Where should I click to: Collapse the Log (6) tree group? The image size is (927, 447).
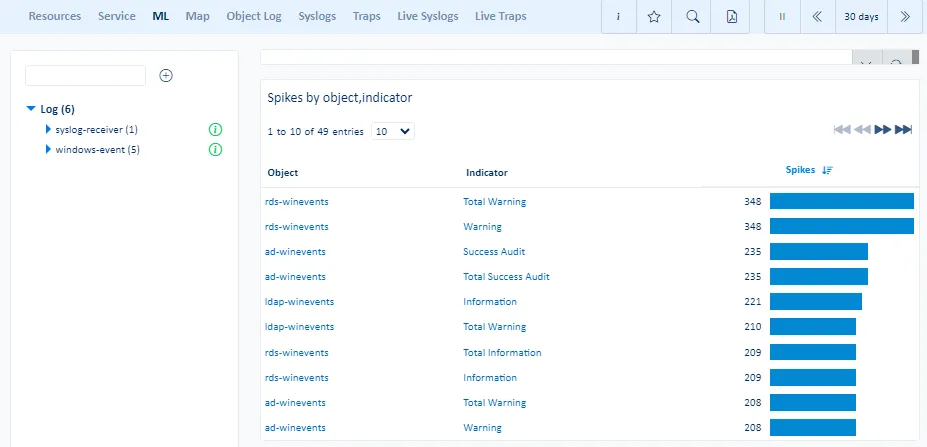[x=31, y=109]
